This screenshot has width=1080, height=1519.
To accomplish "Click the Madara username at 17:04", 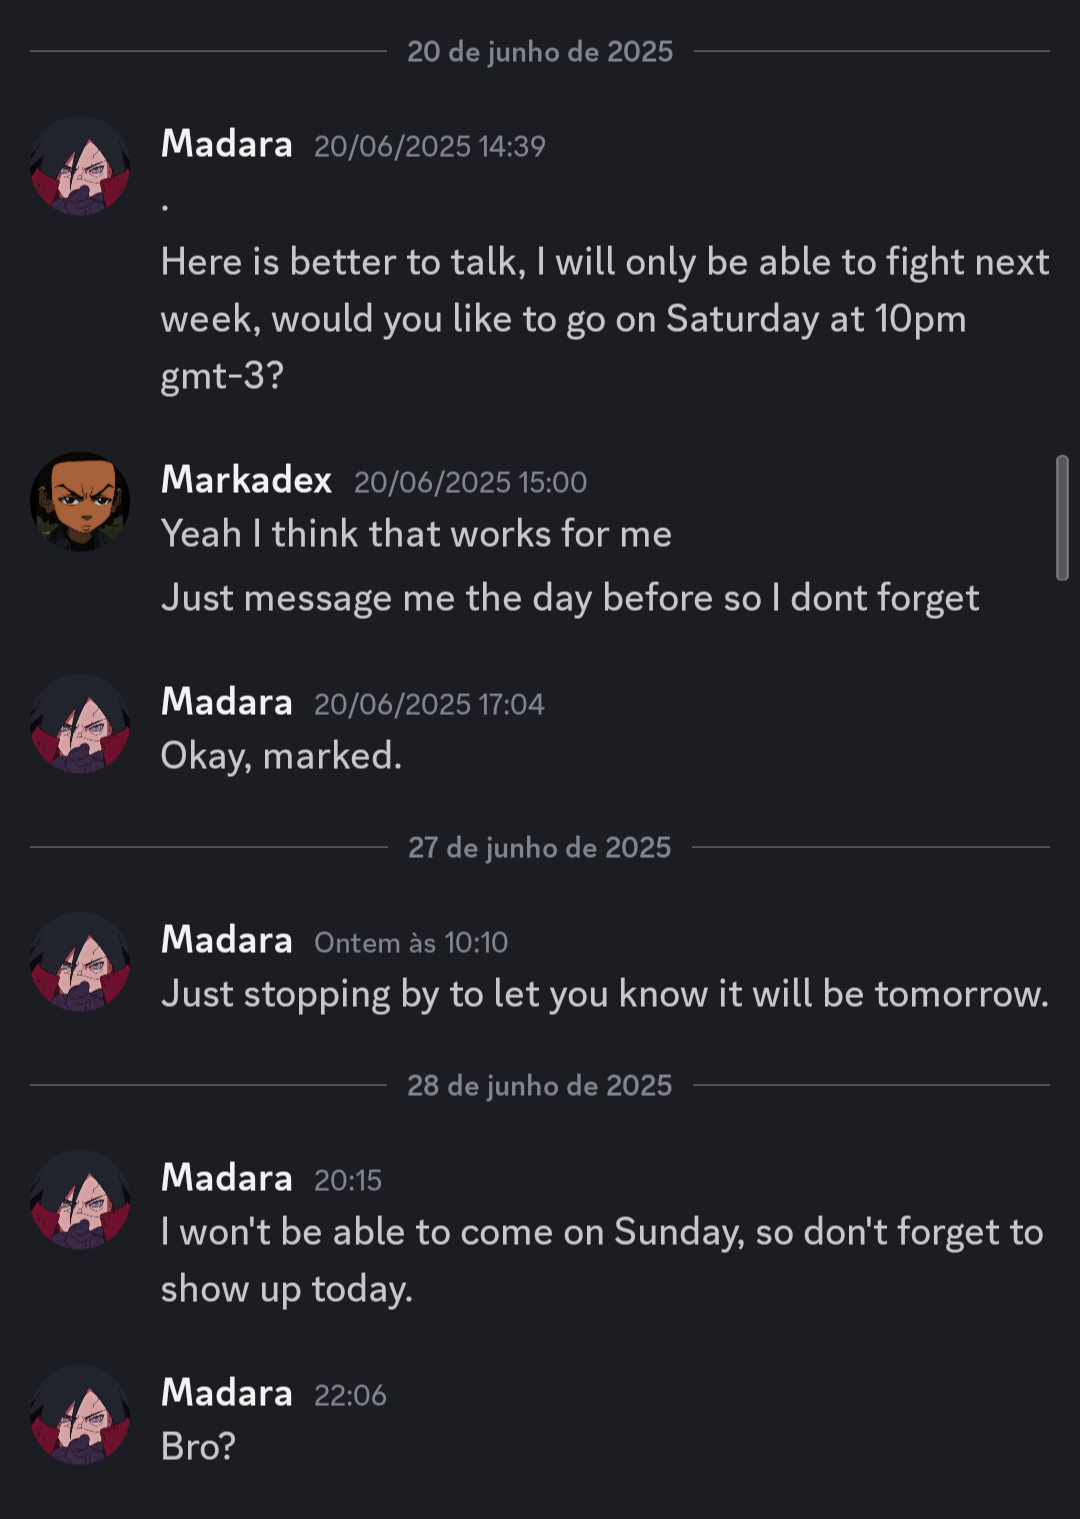I will [227, 702].
